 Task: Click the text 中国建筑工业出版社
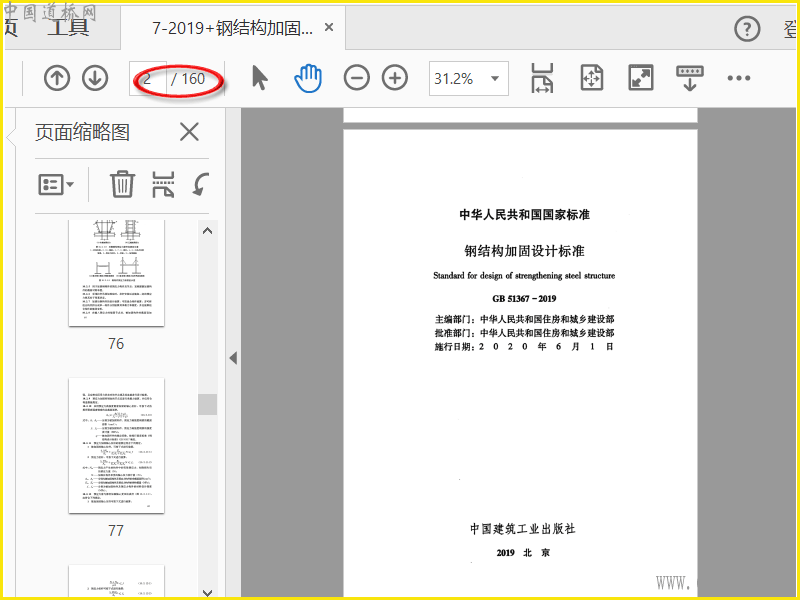(523, 529)
